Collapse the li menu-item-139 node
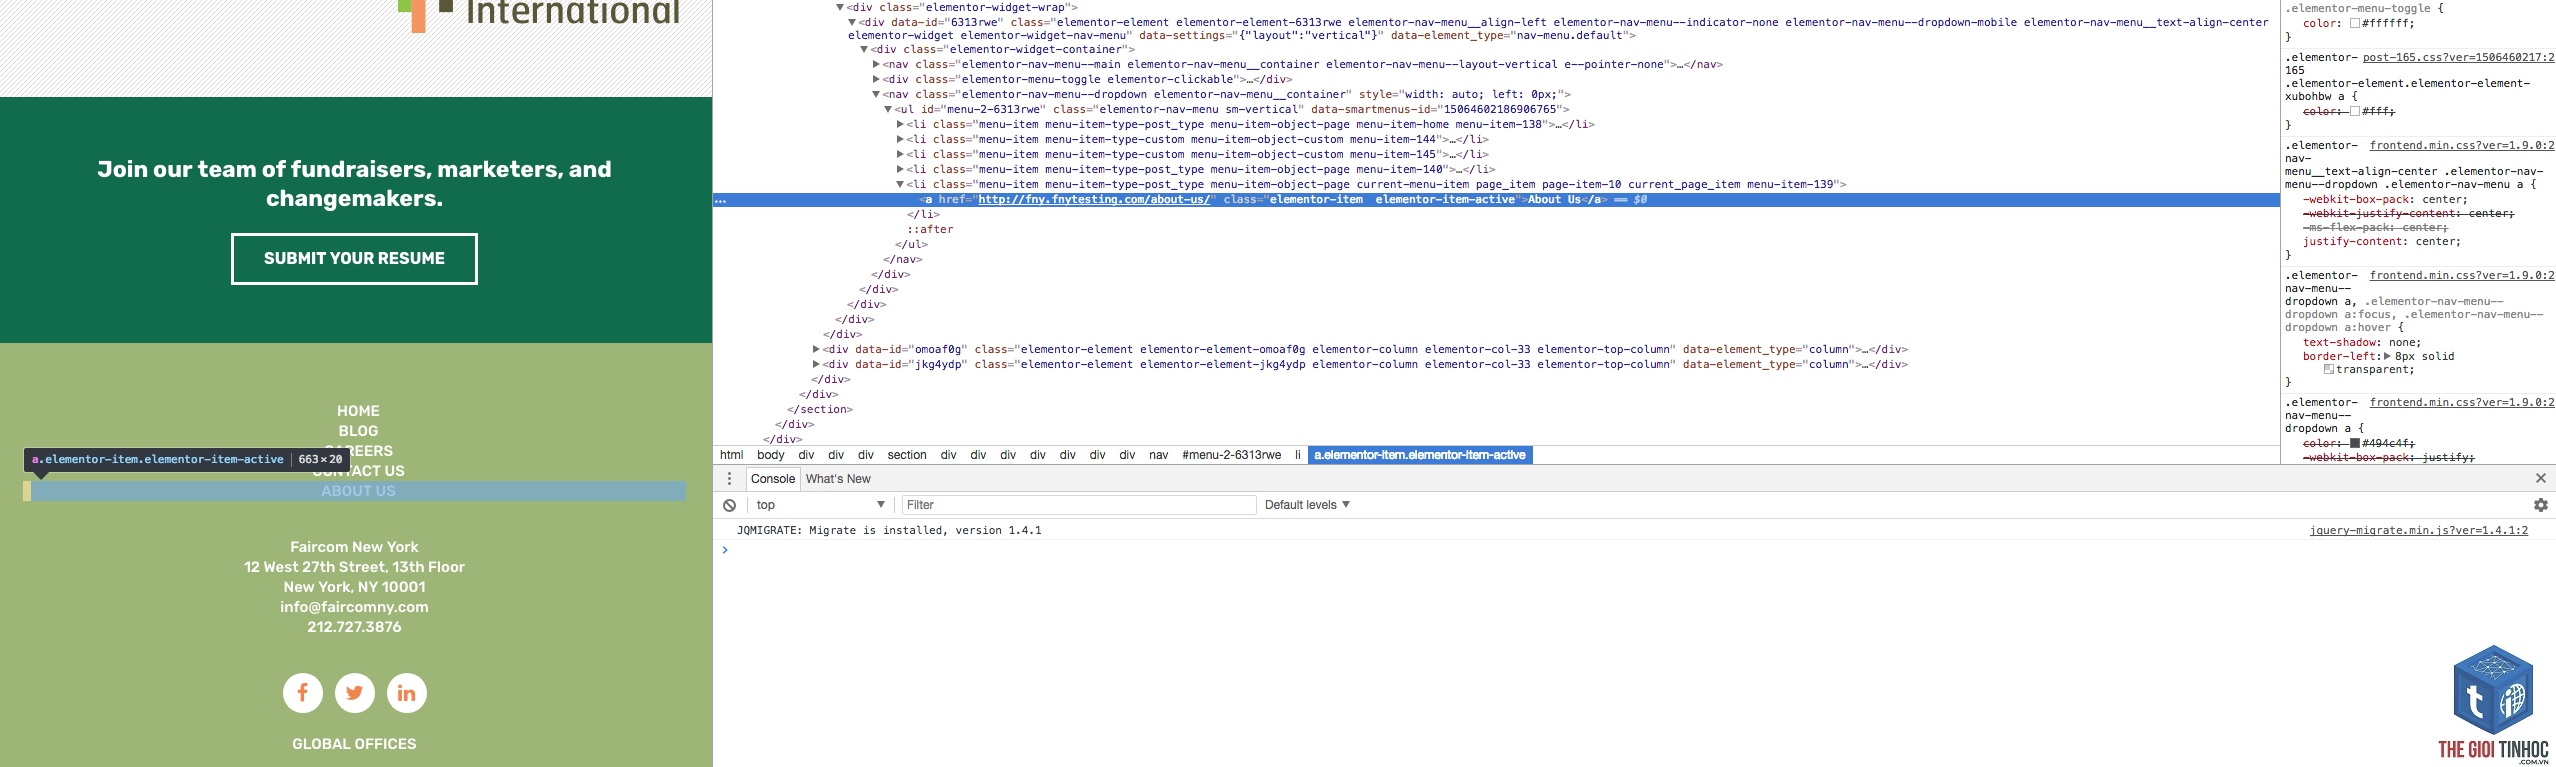 click(x=900, y=184)
